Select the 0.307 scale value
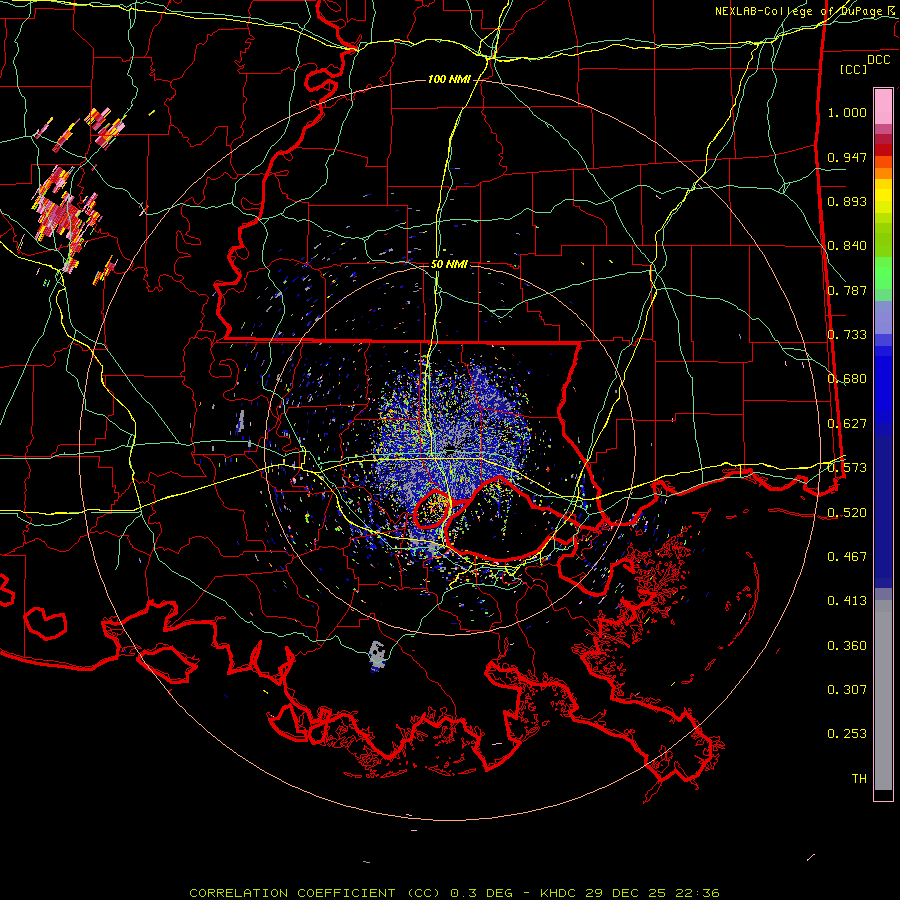The height and width of the screenshot is (900, 900). pyautogui.click(x=847, y=690)
